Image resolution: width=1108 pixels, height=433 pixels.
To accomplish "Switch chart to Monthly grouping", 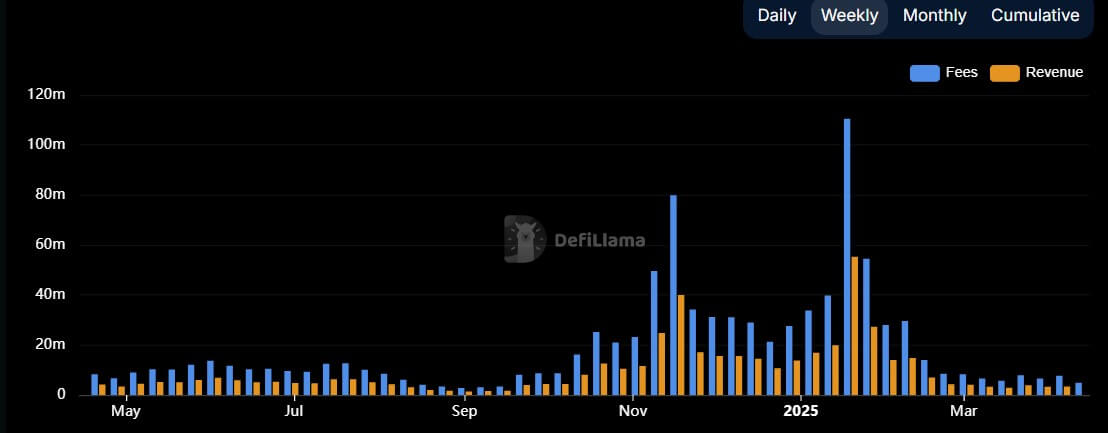I will pyautogui.click(x=934, y=16).
